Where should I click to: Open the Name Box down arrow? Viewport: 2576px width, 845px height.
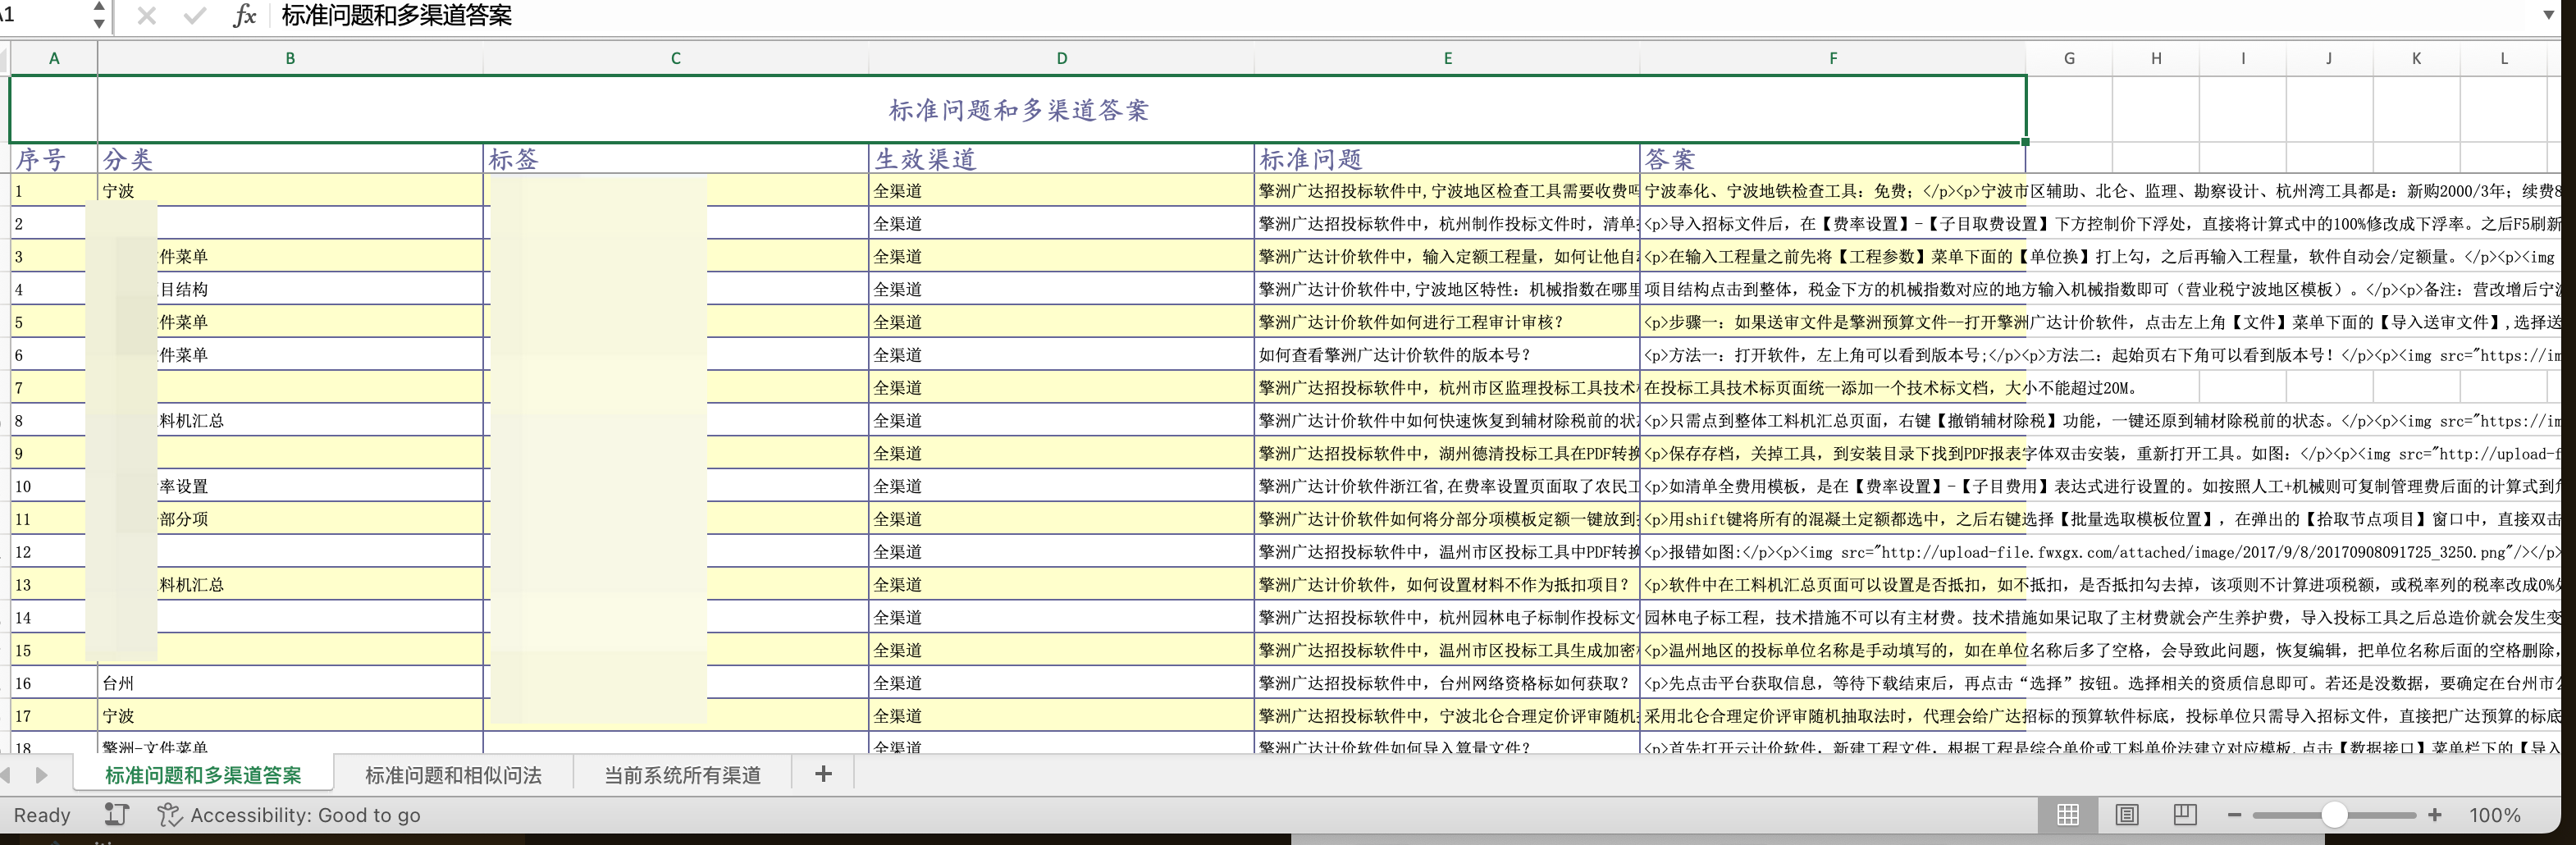pos(99,24)
